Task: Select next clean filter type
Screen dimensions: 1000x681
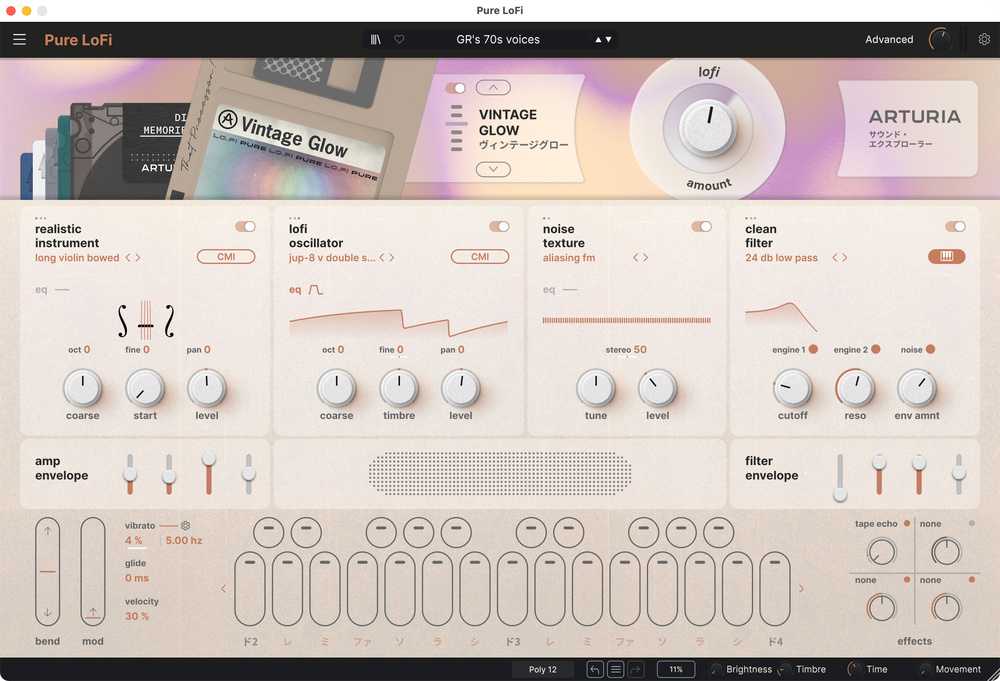Action: [845, 258]
